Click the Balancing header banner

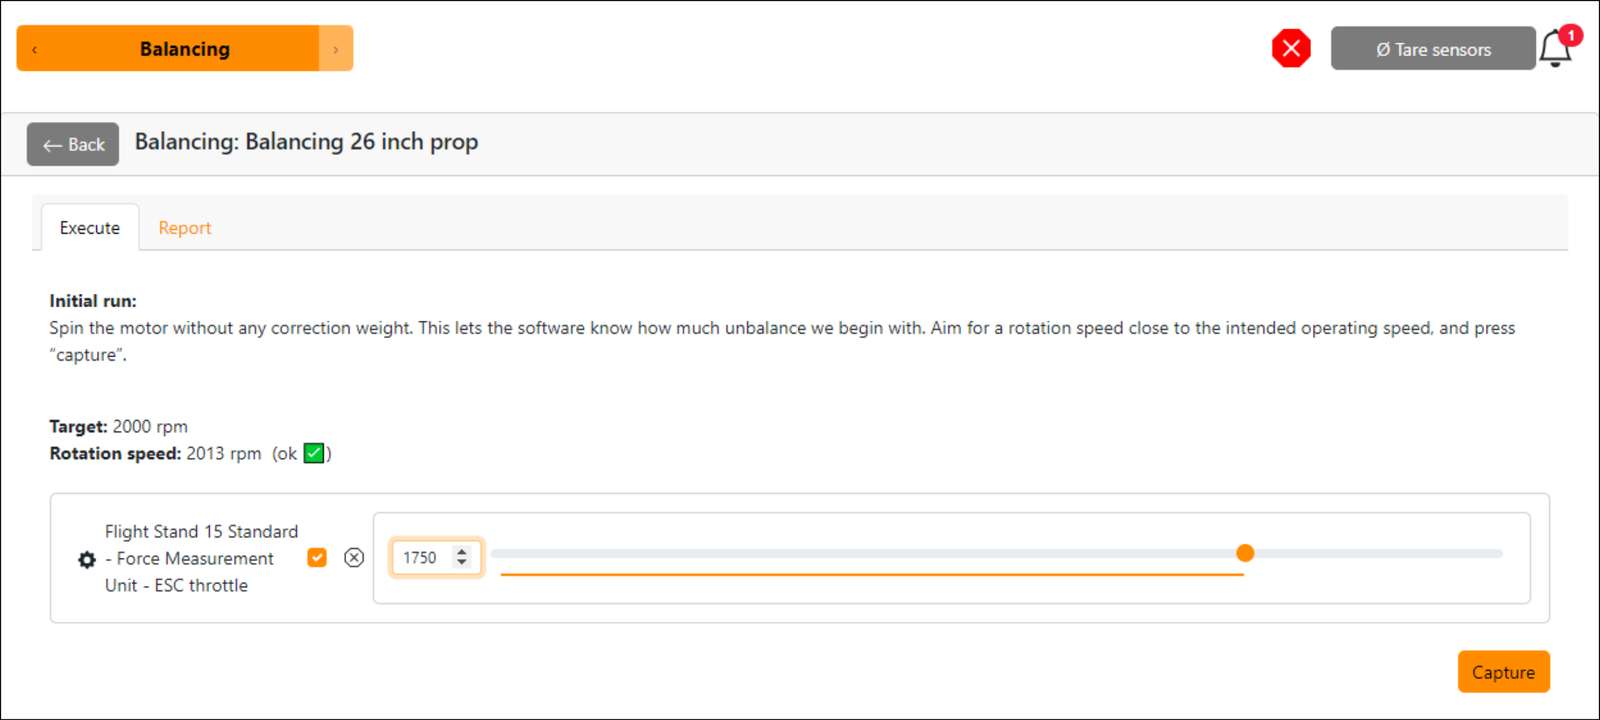185,48
